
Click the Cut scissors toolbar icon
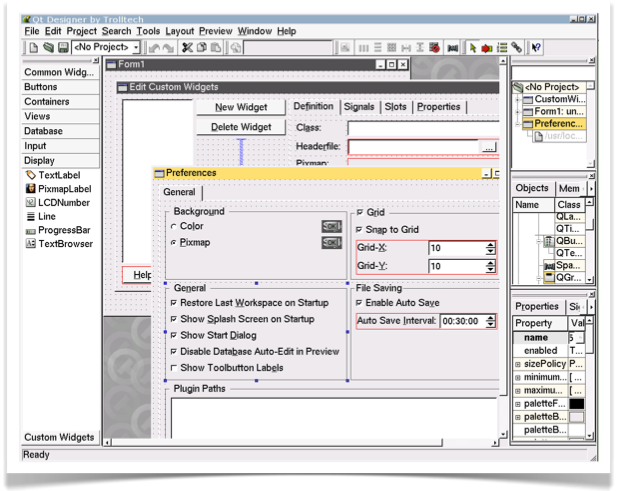pos(186,47)
